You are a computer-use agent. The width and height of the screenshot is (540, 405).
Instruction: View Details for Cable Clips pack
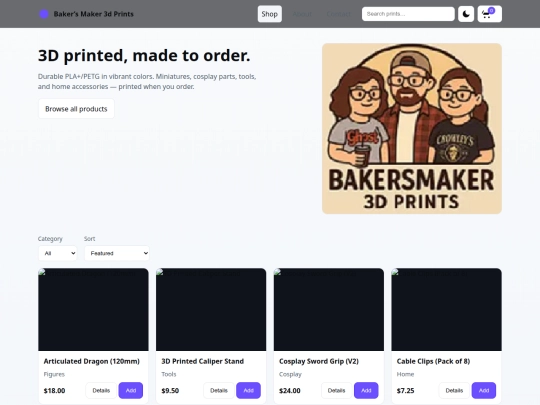point(454,391)
